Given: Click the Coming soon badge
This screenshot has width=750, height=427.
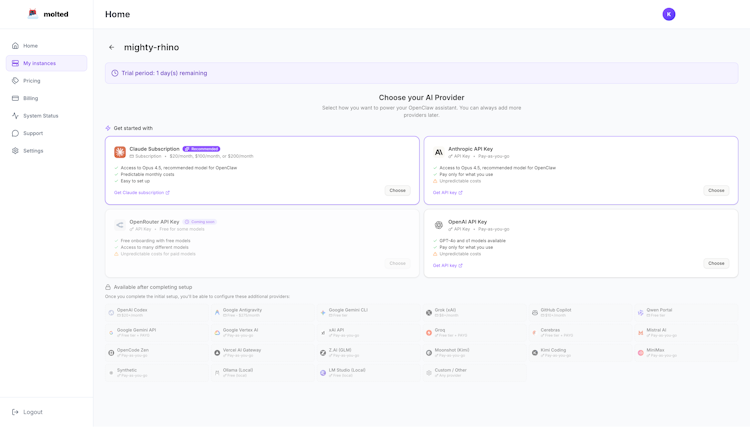Looking at the screenshot, I should (200, 222).
